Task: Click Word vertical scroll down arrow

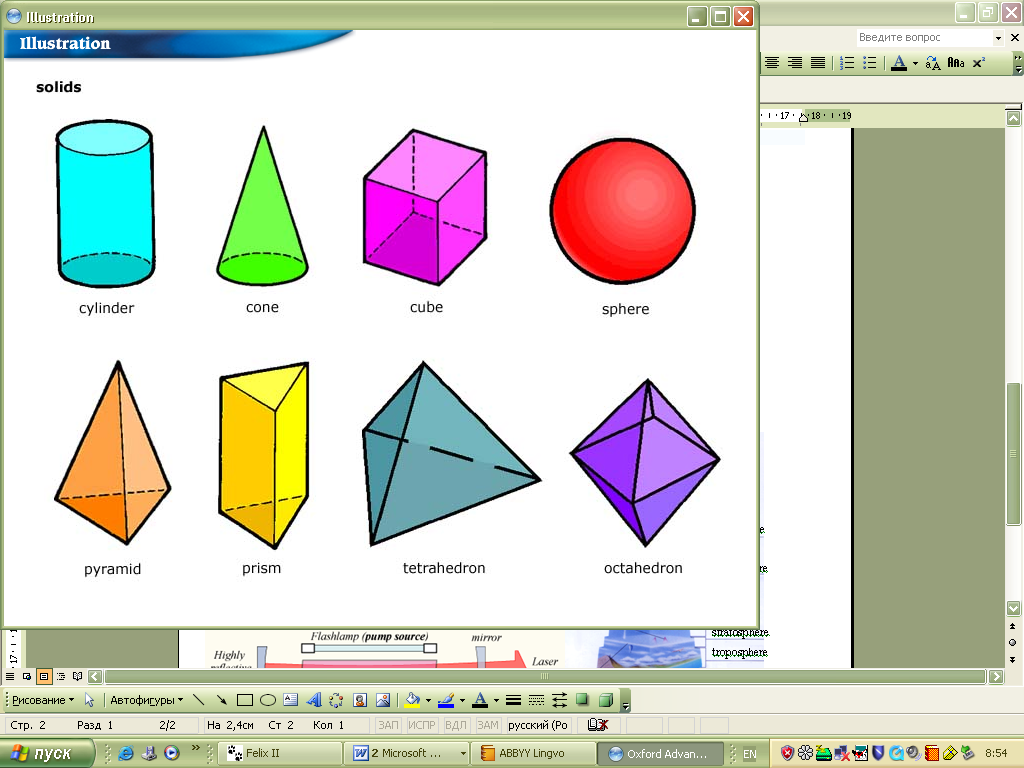Action: [x=1014, y=608]
